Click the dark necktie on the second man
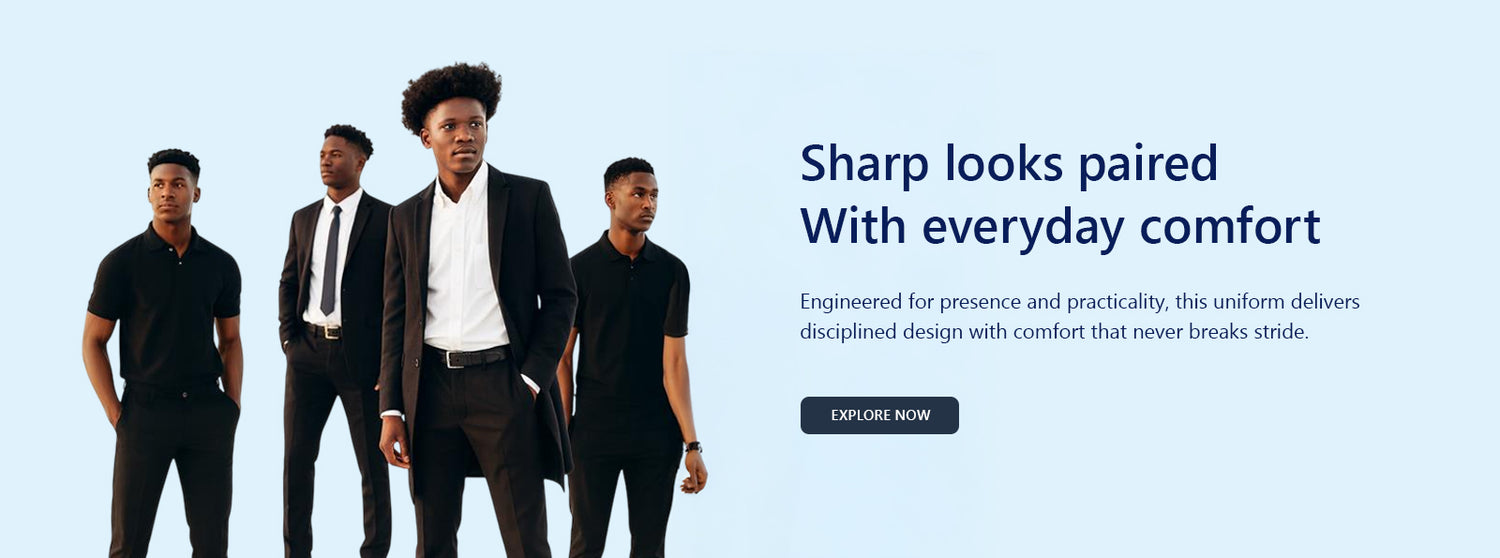The width and height of the screenshot is (1500, 558). [x=330, y=260]
